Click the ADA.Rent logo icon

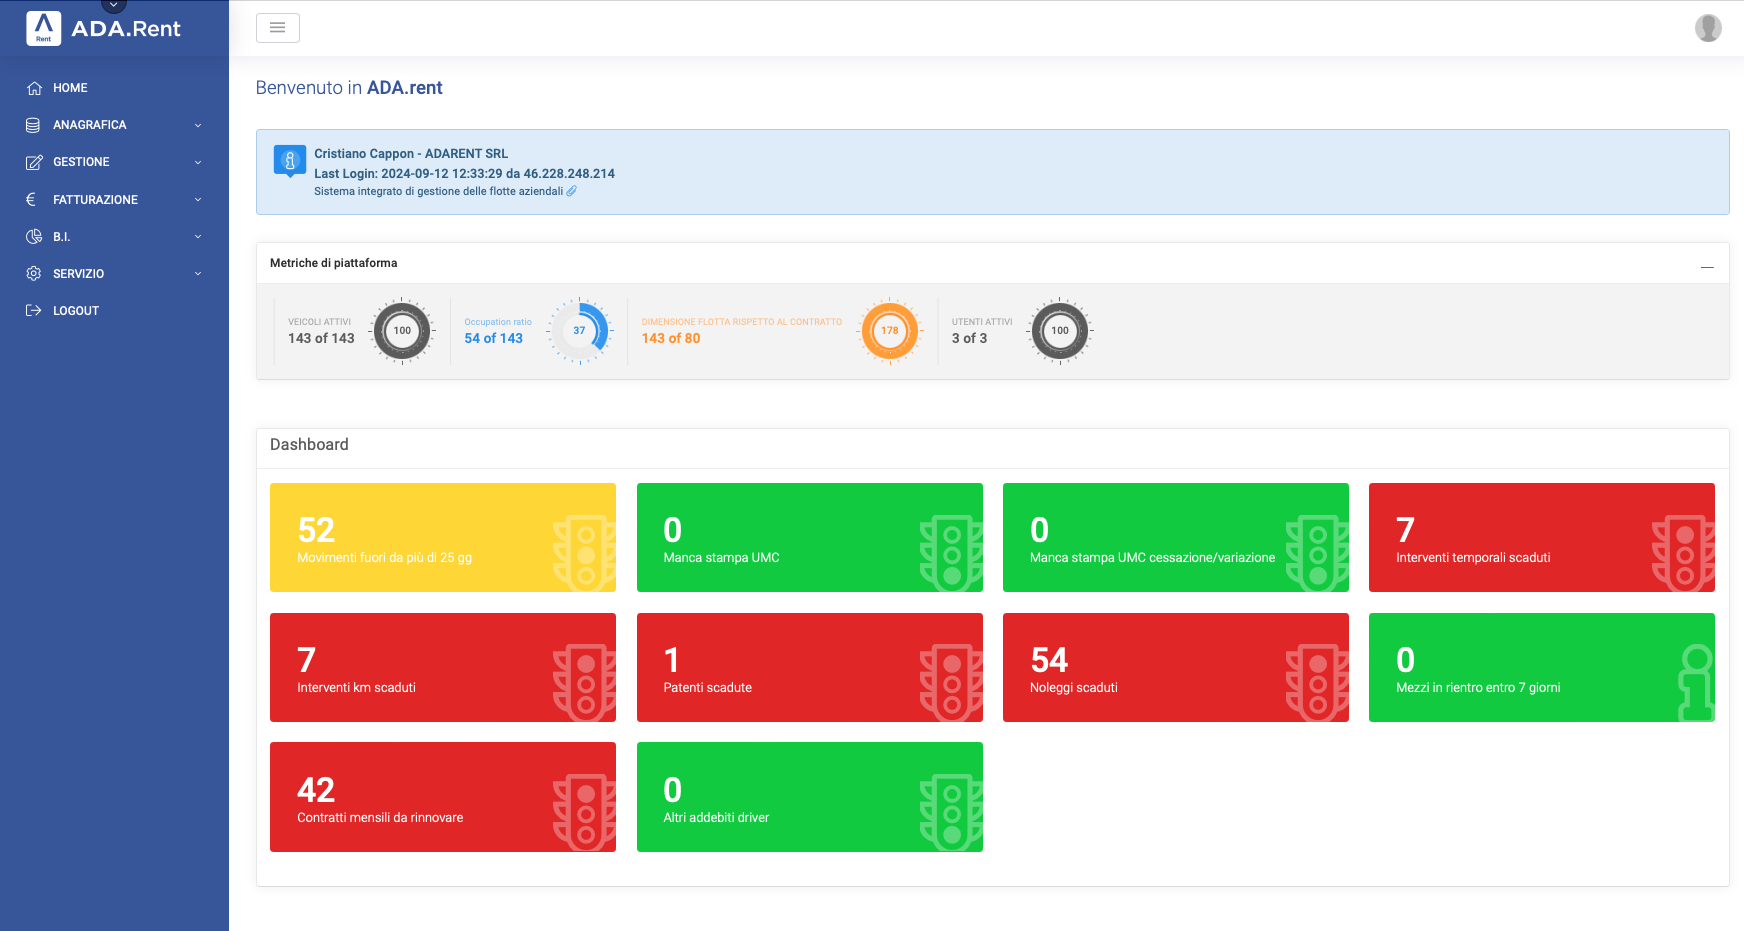pyautogui.click(x=43, y=28)
